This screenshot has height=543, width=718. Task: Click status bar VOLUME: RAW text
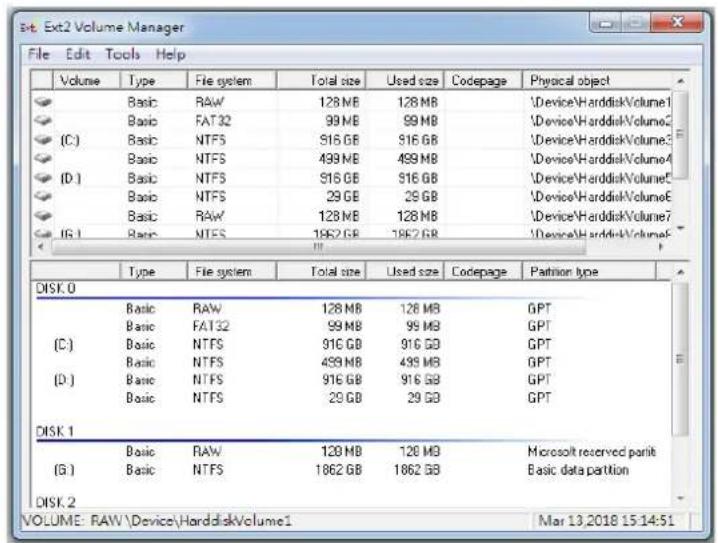point(157,521)
